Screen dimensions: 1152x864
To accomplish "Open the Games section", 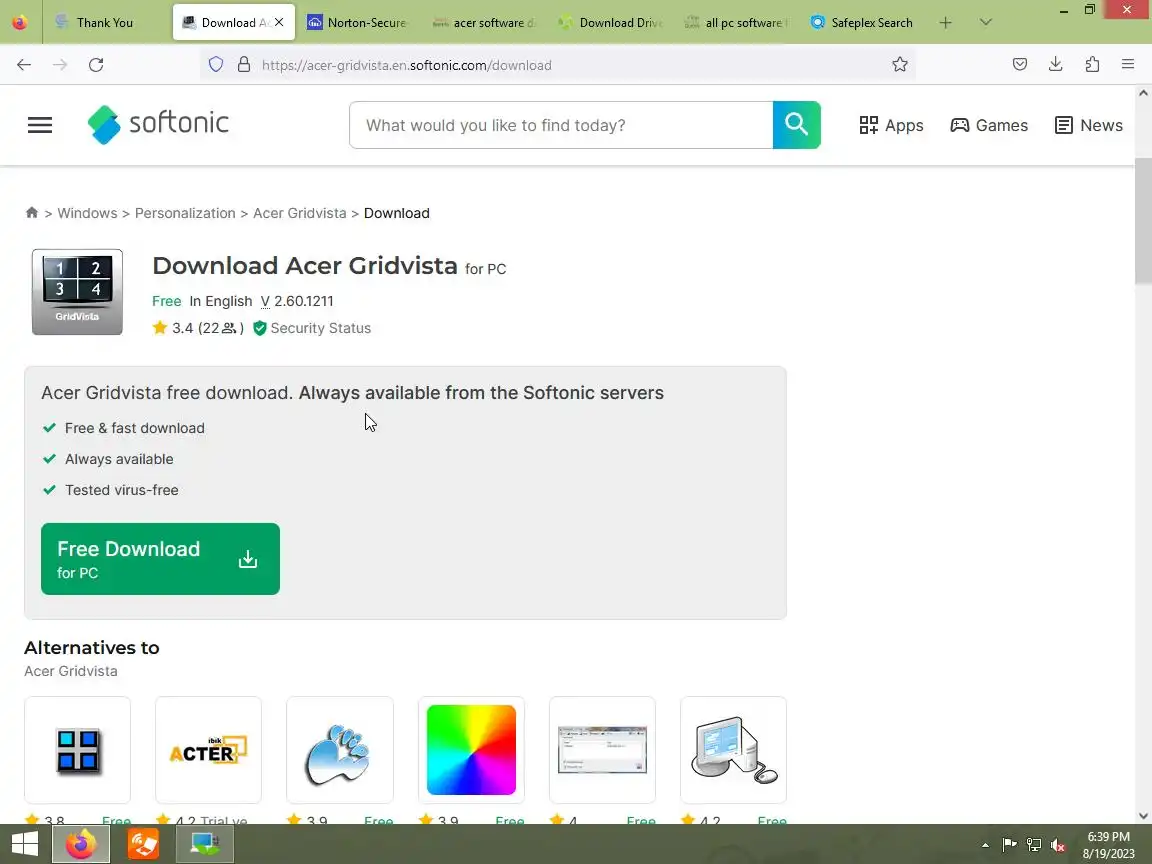I will [989, 126].
